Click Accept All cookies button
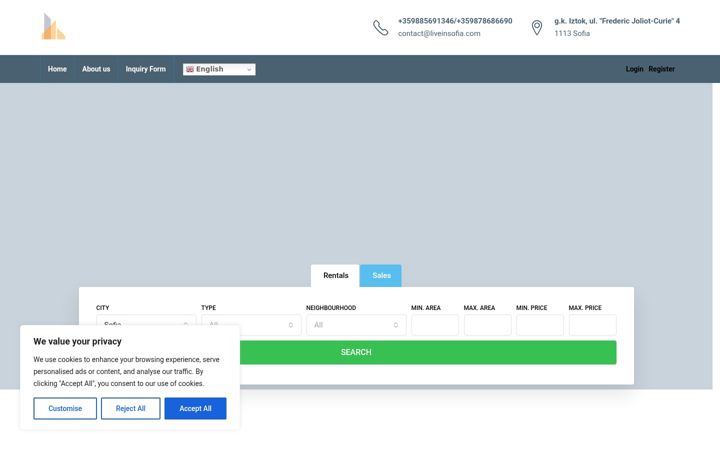The width and height of the screenshot is (720, 450). pyautogui.click(x=195, y=408)
